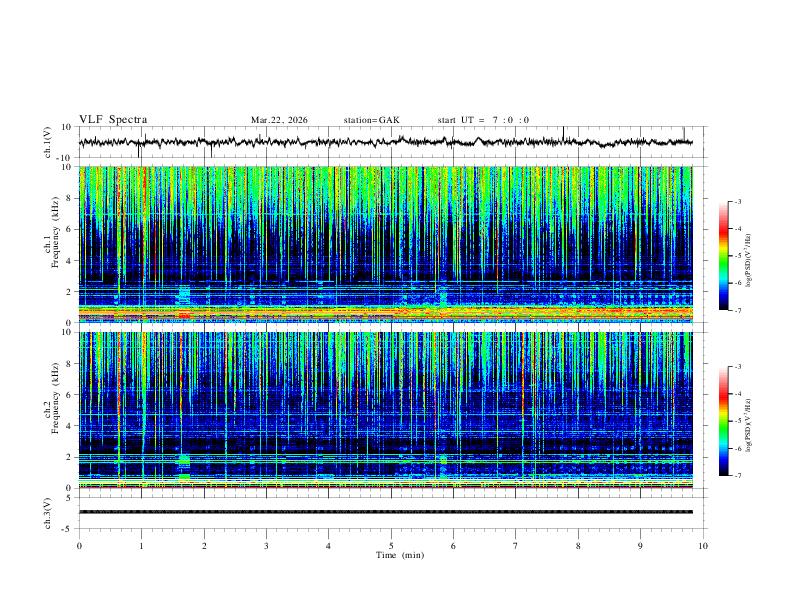Click the "-7" tick of ch.2 color bar
Viewport: 792px width, 612px height.
pos(737,476)
